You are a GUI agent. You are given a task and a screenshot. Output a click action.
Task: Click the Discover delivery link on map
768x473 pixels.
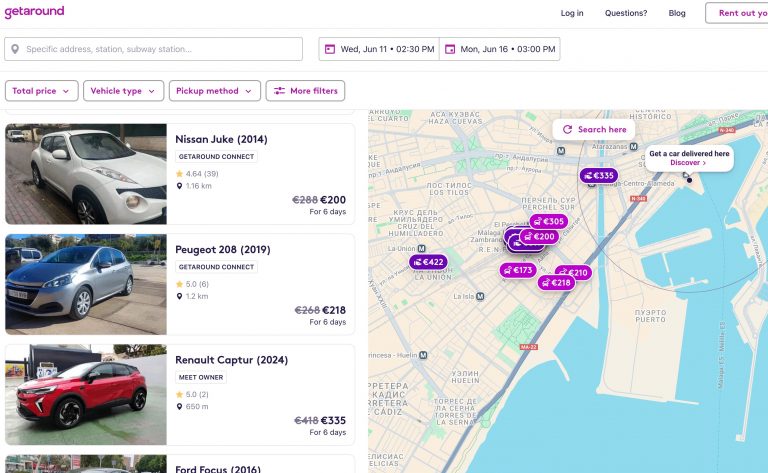click(688, 163)
